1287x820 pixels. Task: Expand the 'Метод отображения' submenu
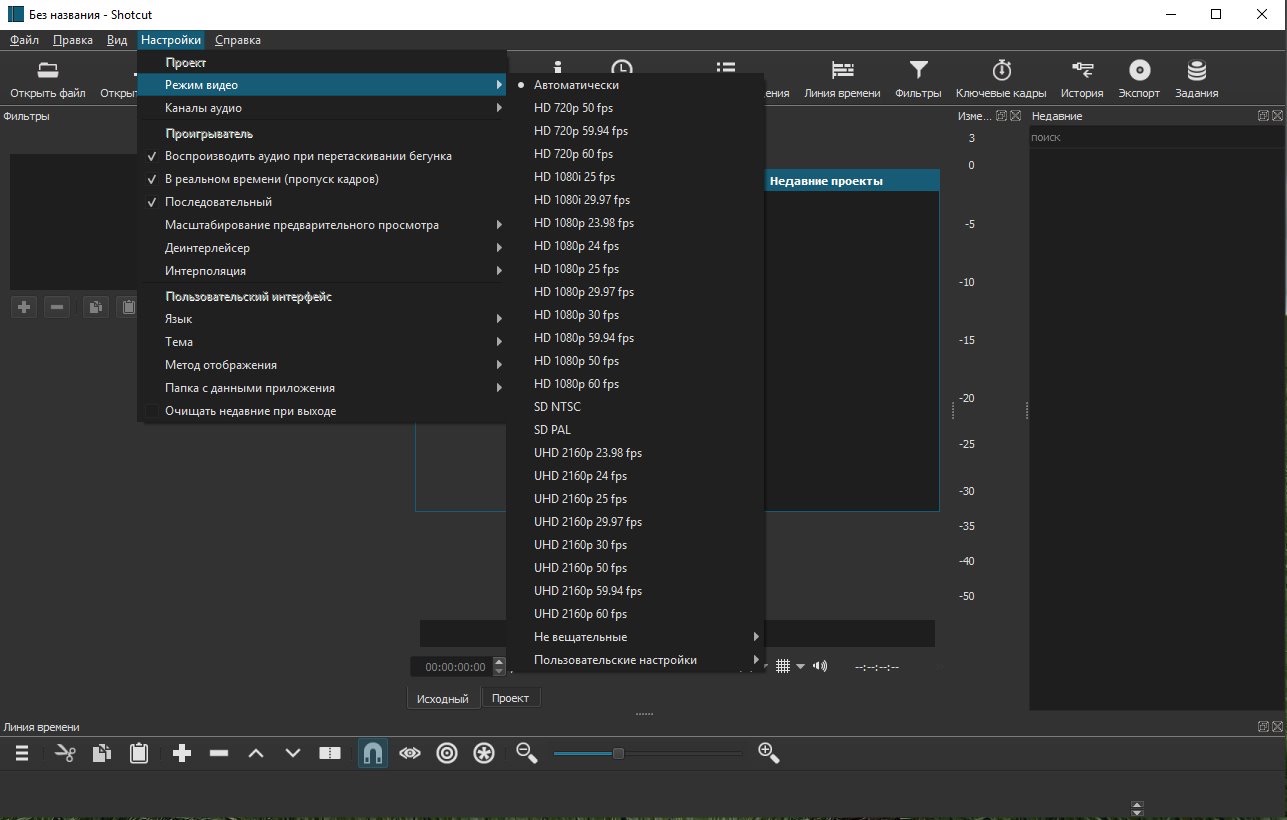322,365
